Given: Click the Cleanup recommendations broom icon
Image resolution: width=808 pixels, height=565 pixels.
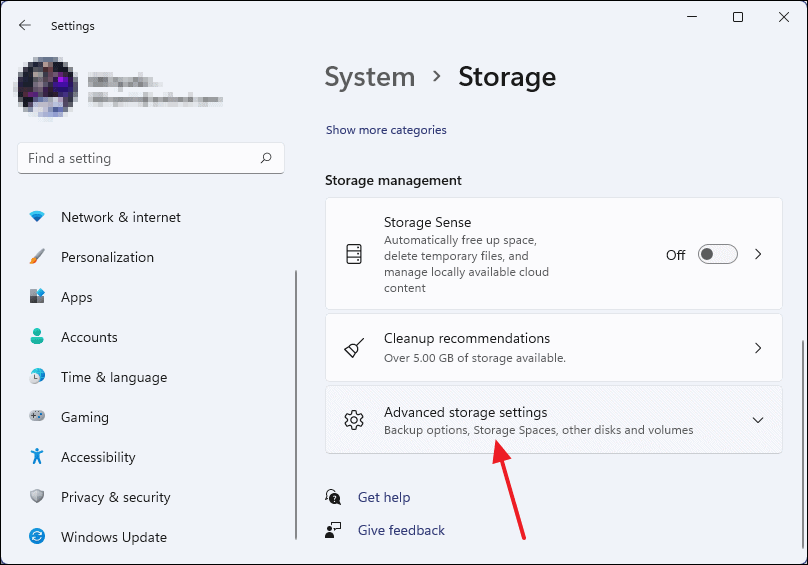Looking at the screenshot, I should (x=354, y=348).
